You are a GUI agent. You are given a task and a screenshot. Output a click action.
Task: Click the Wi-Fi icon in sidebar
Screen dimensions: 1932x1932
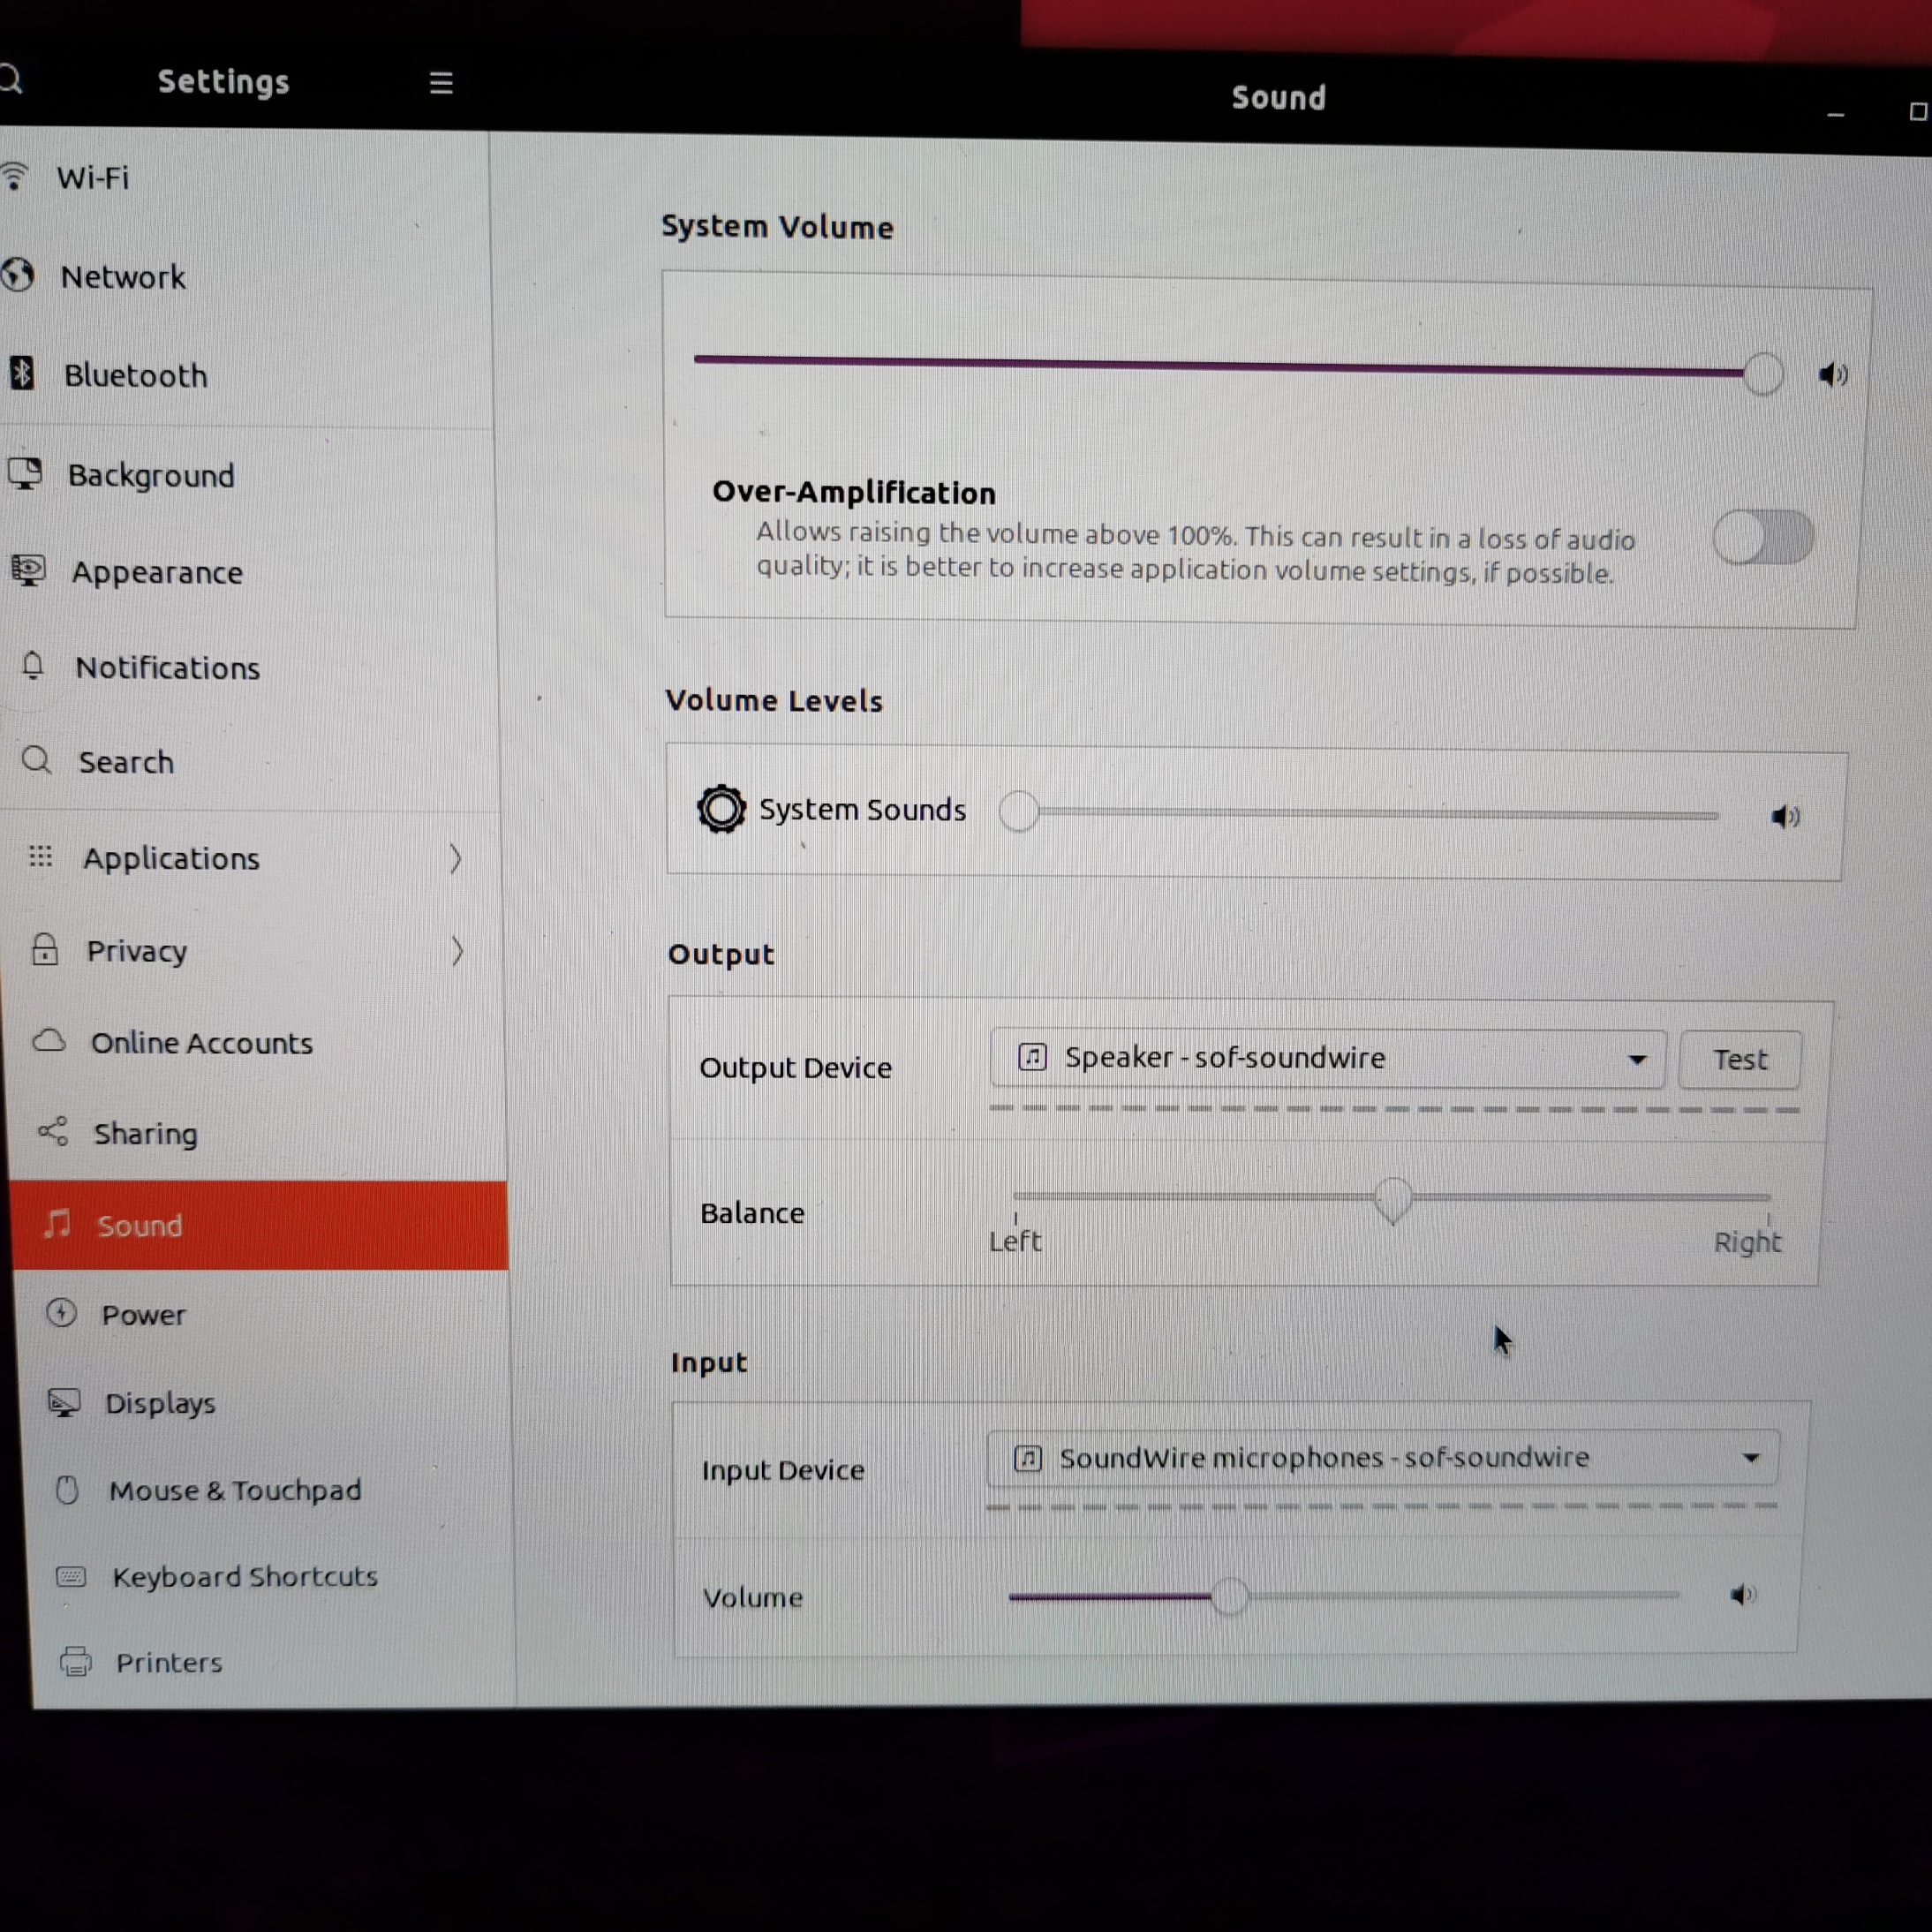point(15,177)
